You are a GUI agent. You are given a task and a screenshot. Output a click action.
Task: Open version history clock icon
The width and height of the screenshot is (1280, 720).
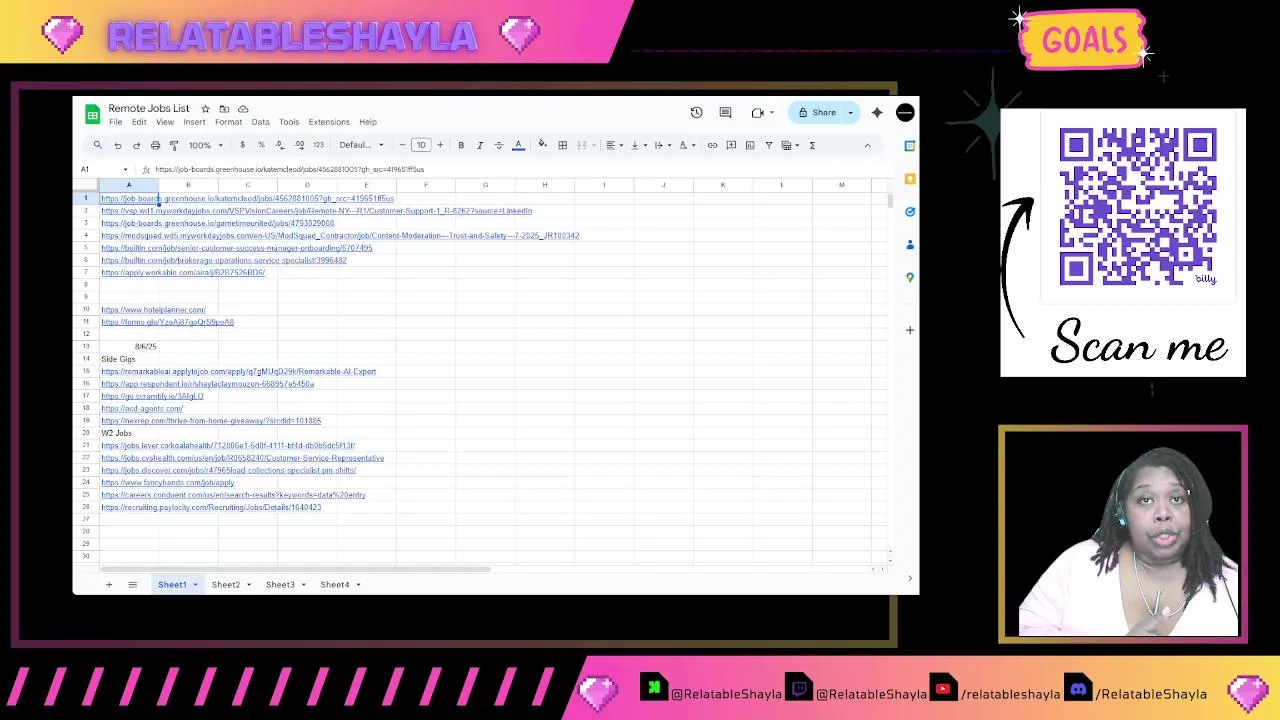(x=696, y=112)
